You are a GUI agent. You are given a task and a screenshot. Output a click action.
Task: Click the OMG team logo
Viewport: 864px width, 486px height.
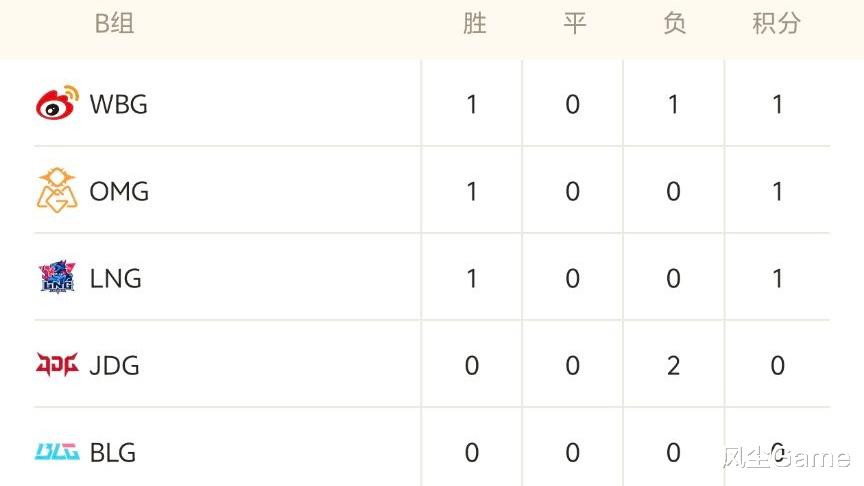tap(57, 190)
